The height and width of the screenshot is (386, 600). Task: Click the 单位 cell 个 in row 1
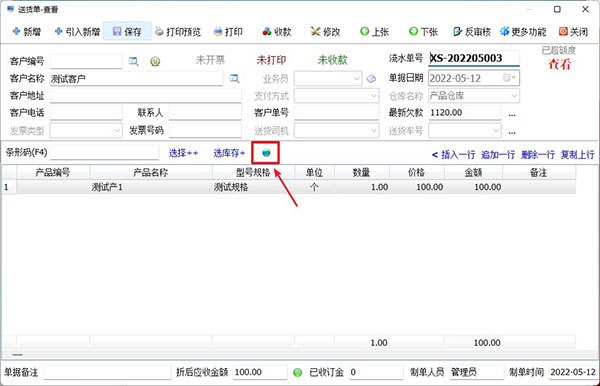click(315, 187)
